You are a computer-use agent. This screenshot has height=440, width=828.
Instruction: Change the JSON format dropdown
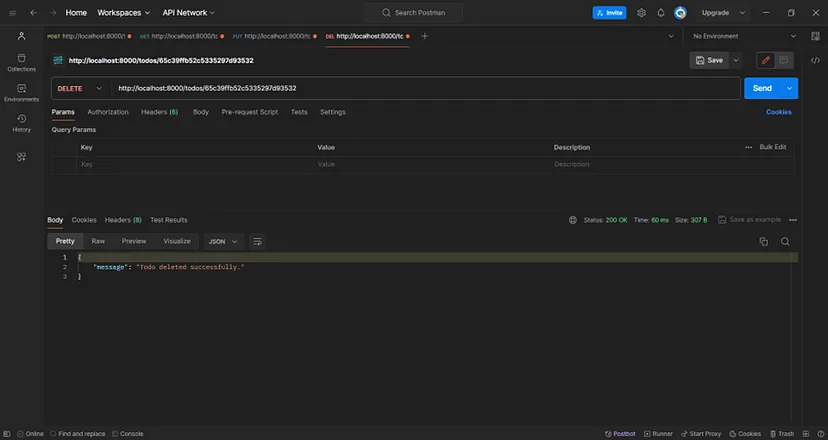click(223, 241)
